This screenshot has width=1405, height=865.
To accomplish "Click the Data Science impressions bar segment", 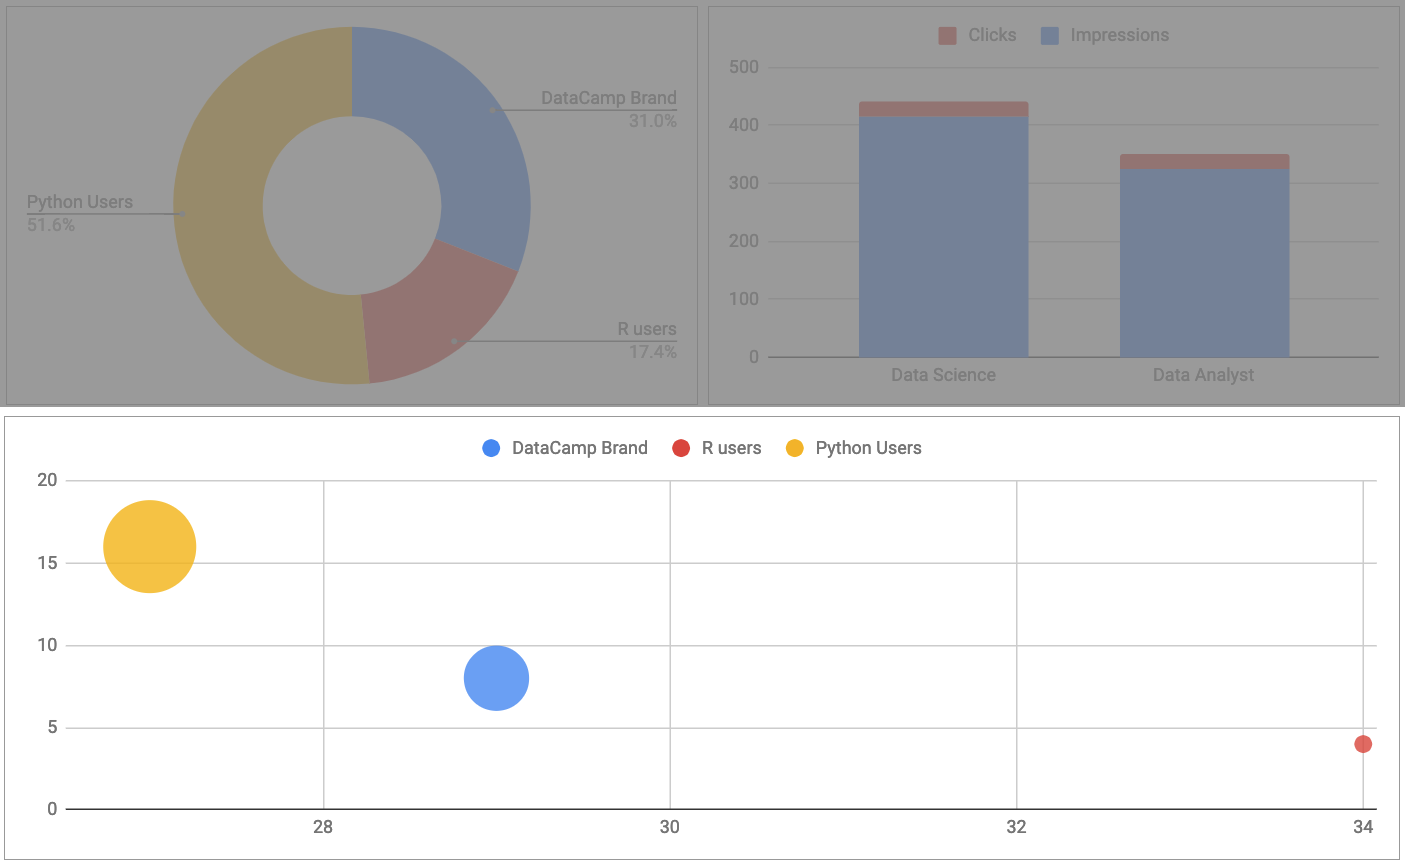I will point(944,237).
